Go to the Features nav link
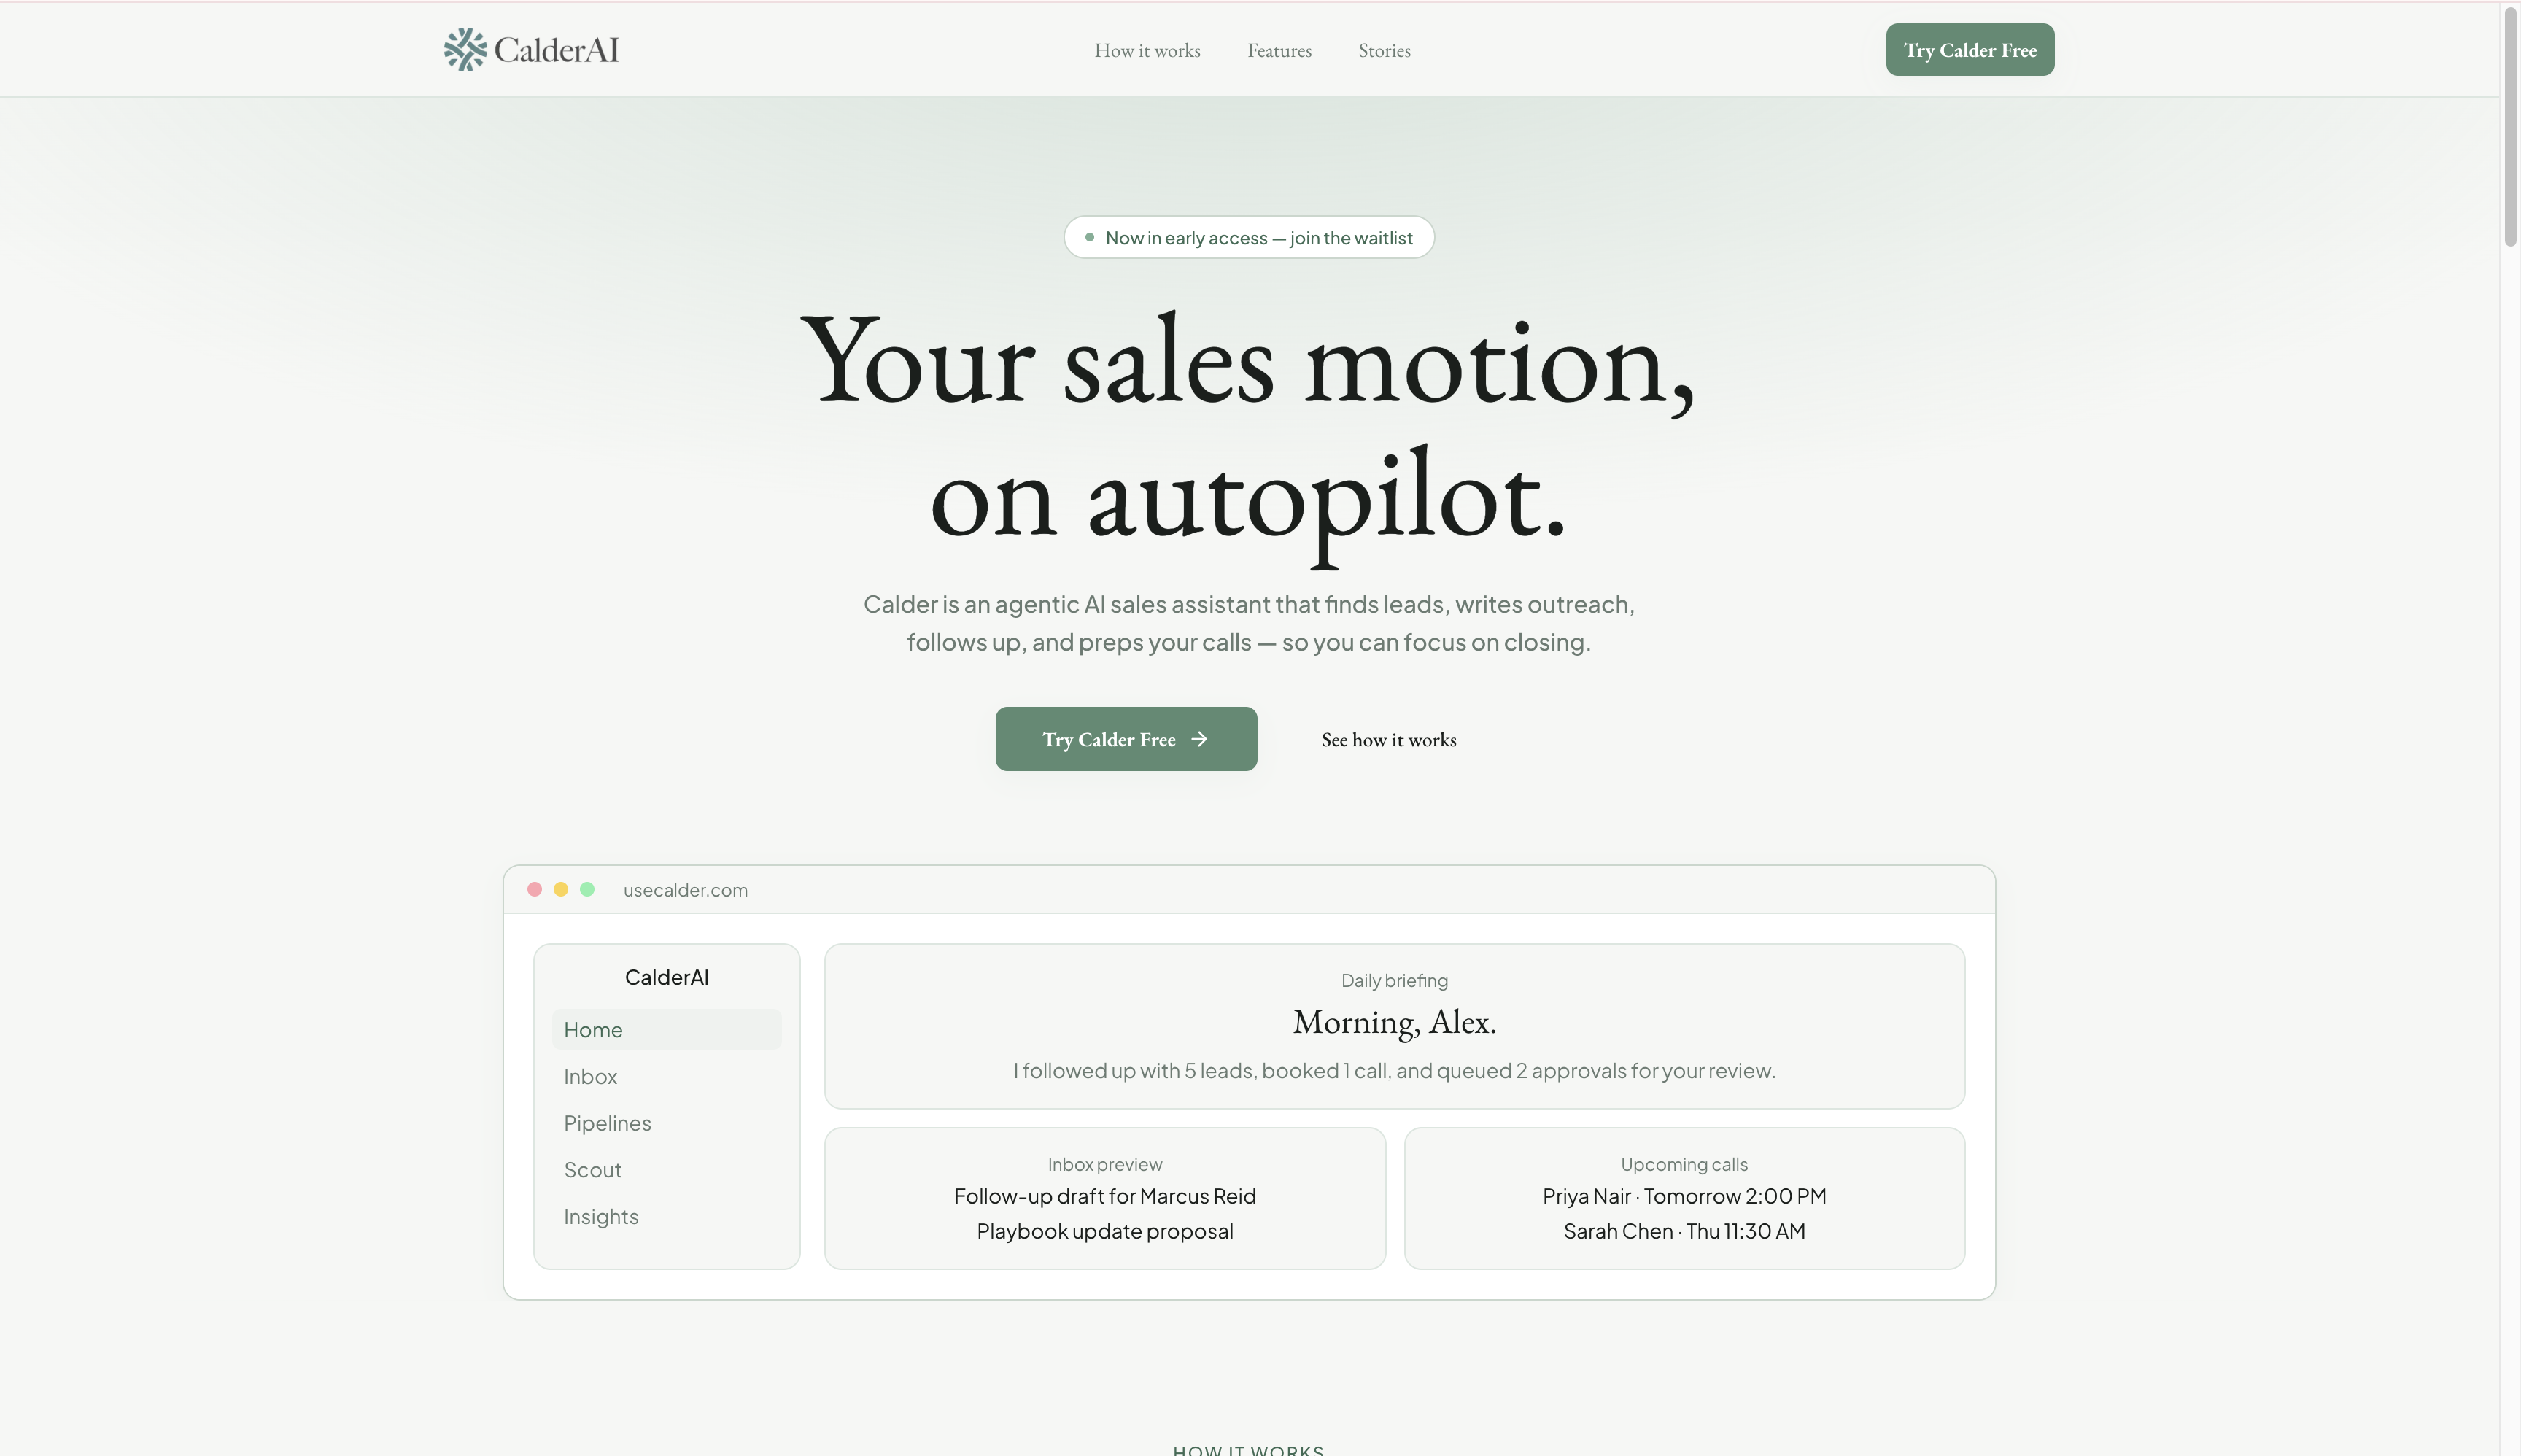Image resolution: width=2521 pixels, height=1456 pixels. pyautogui.click(x=1279, y=51)
